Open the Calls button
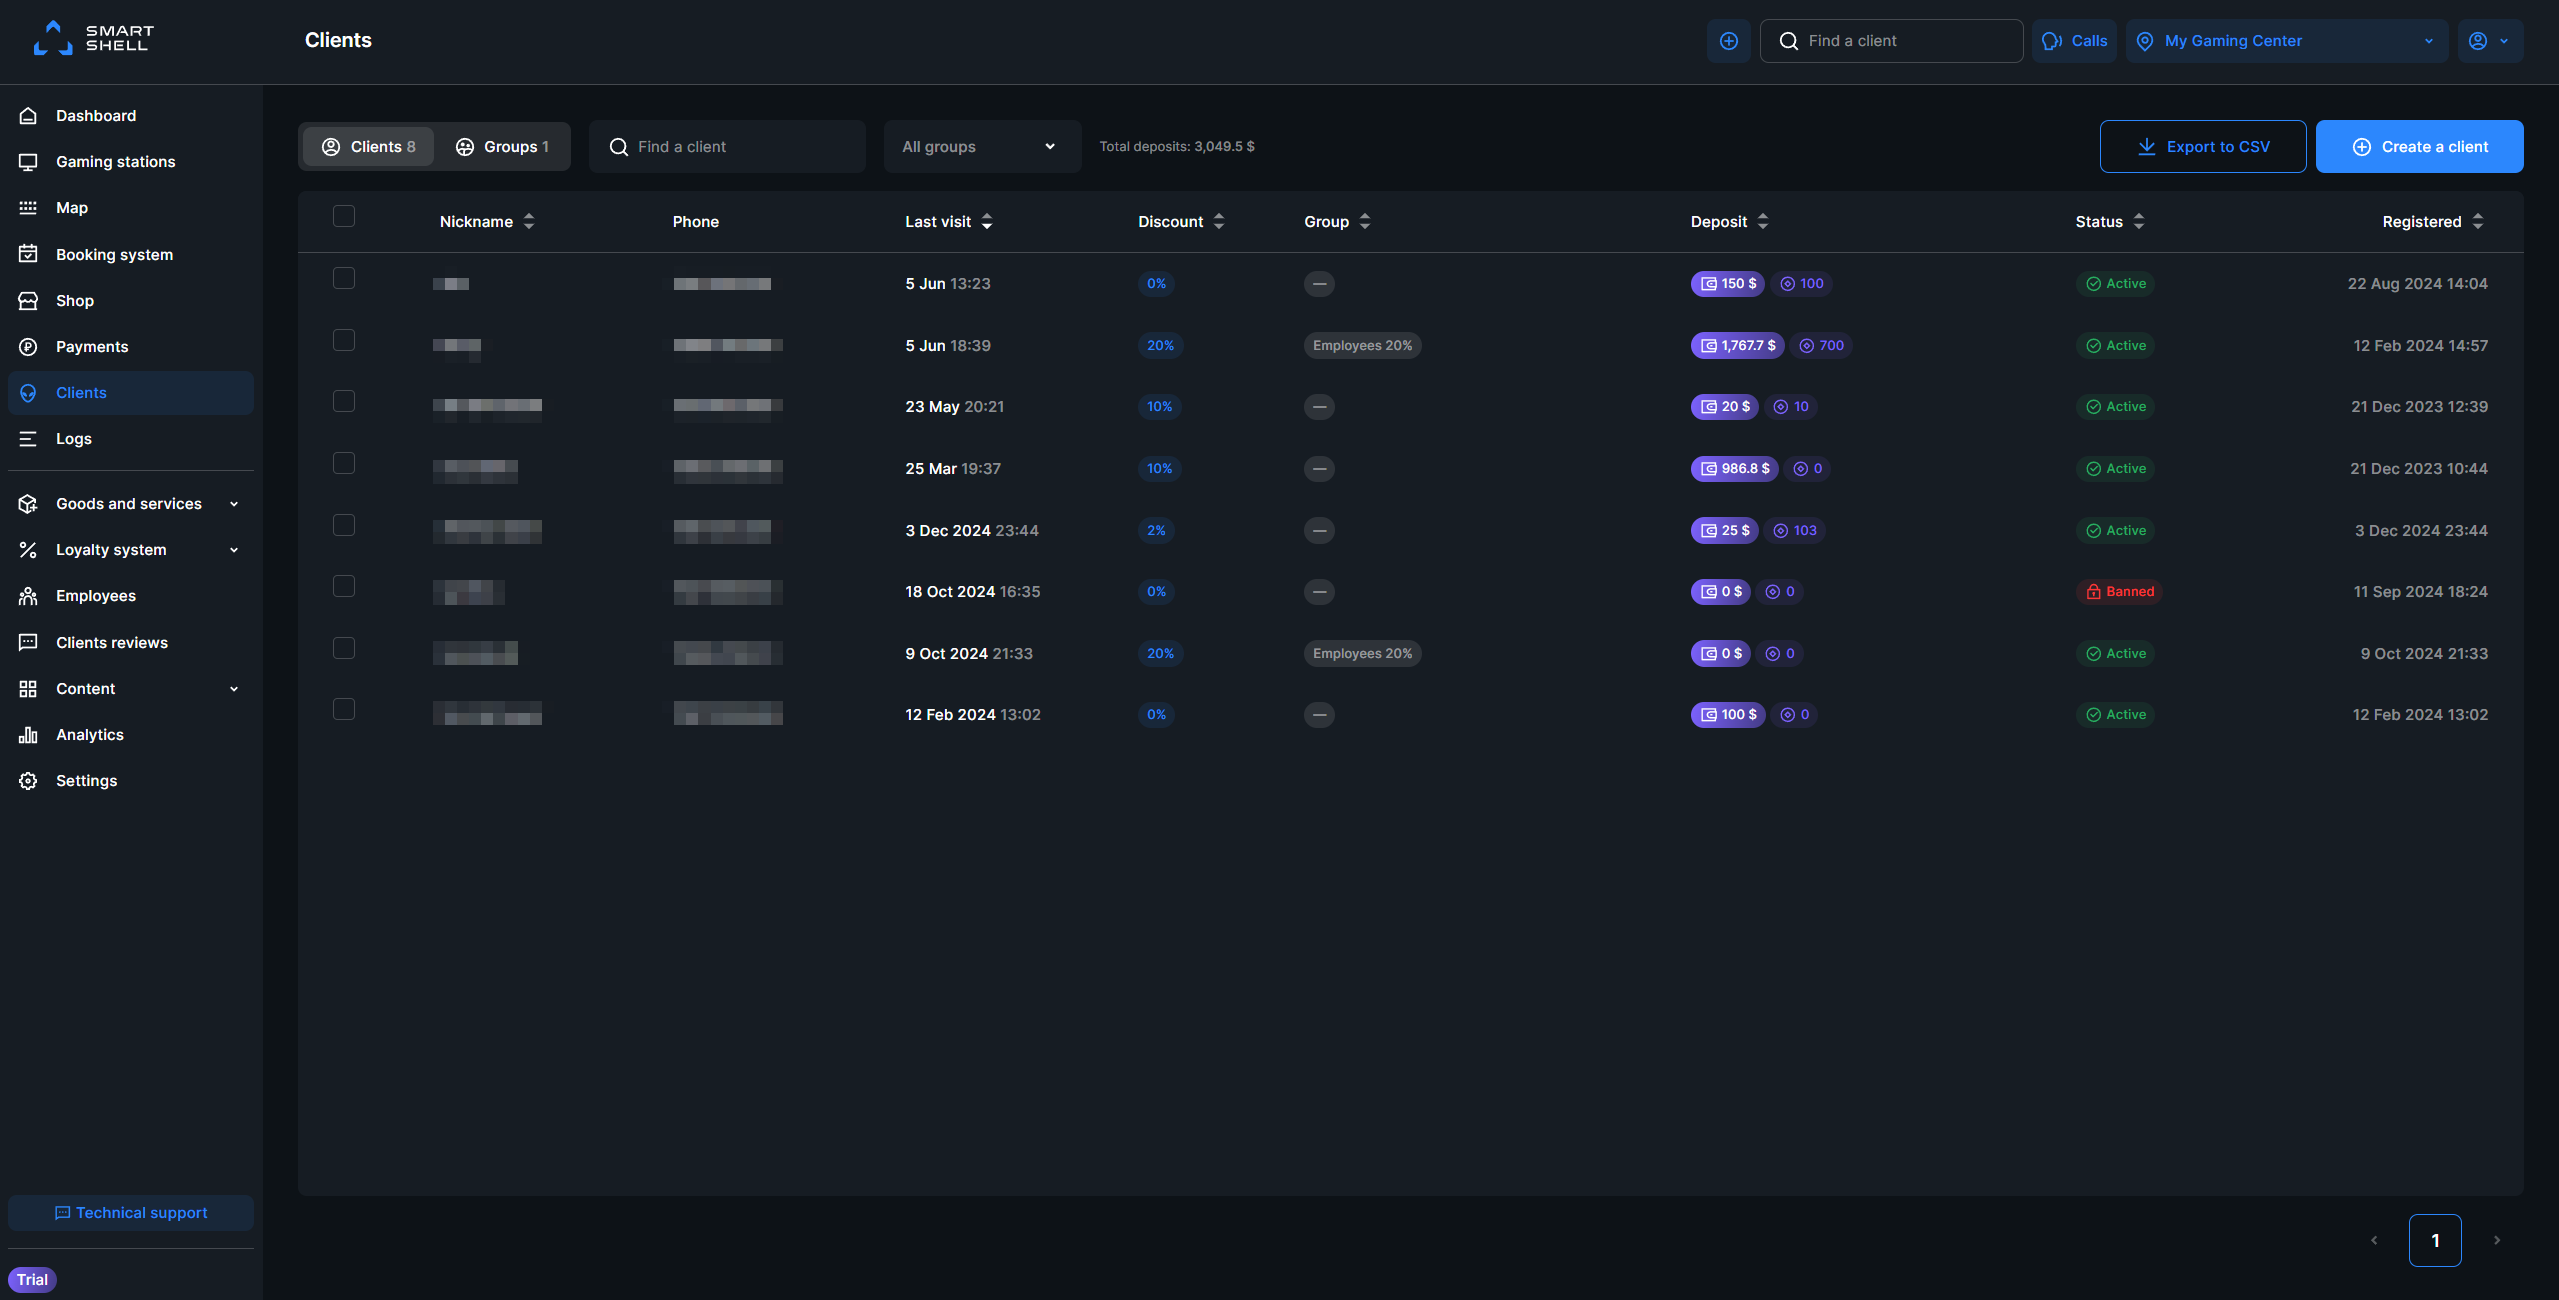This screenshot has width=2559, height=1300. [x=2074, y=41]
